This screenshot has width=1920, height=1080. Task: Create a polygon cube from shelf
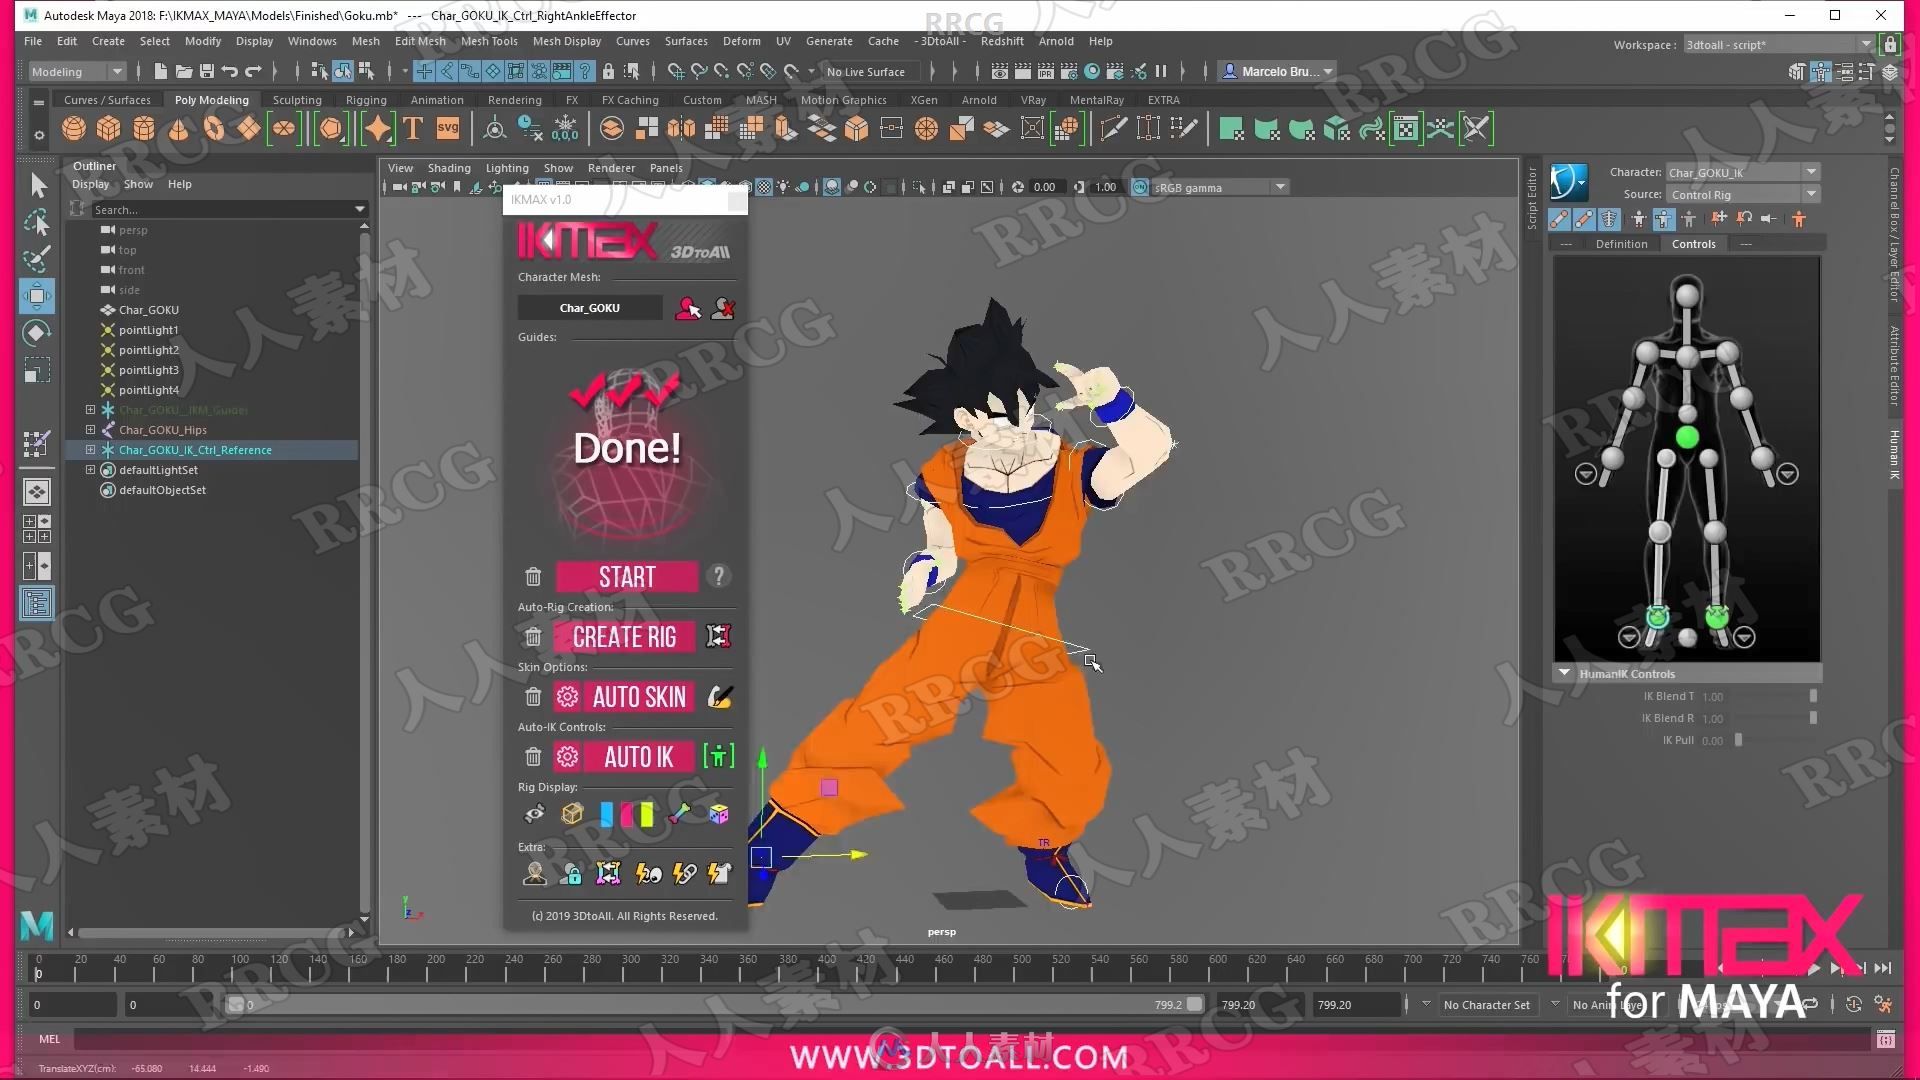(x=108, y=129)
